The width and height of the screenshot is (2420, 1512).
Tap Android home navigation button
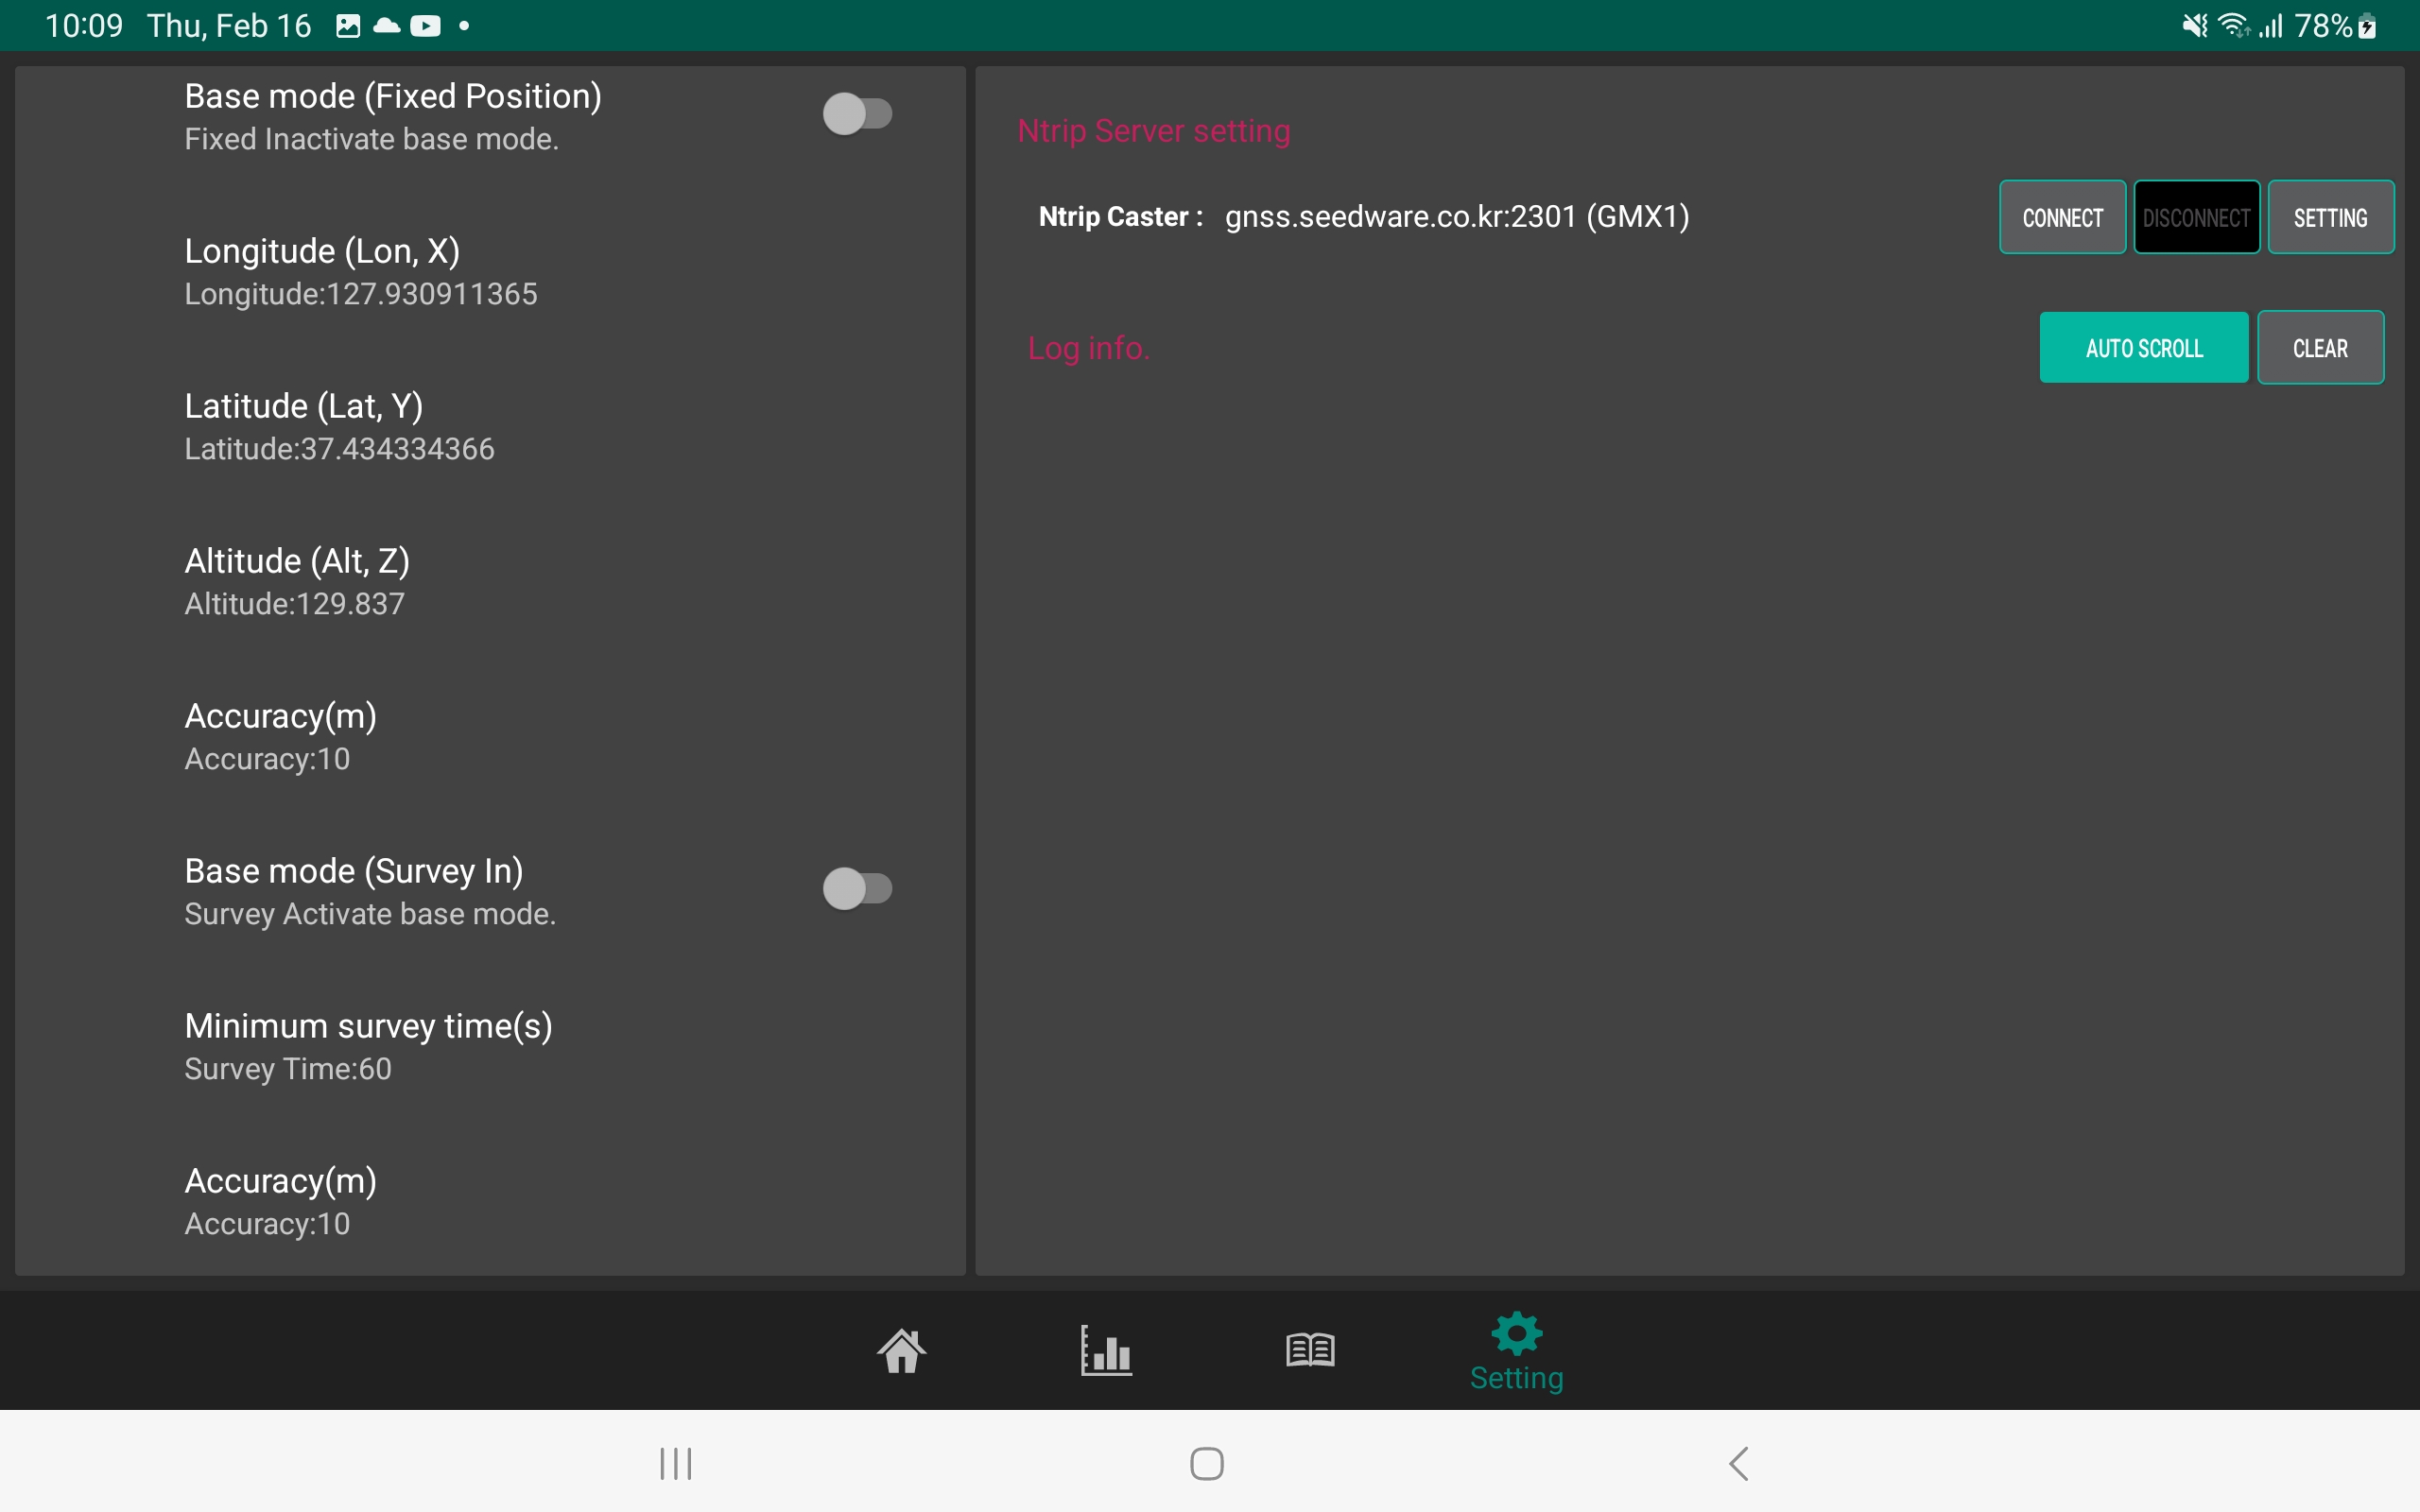click(1207, 1463)
